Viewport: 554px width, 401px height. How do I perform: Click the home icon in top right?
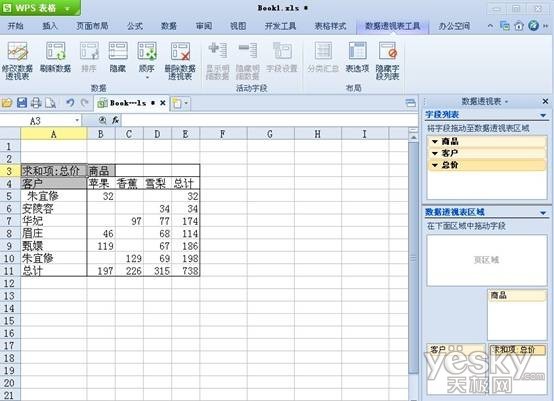(x=519, y=26)
